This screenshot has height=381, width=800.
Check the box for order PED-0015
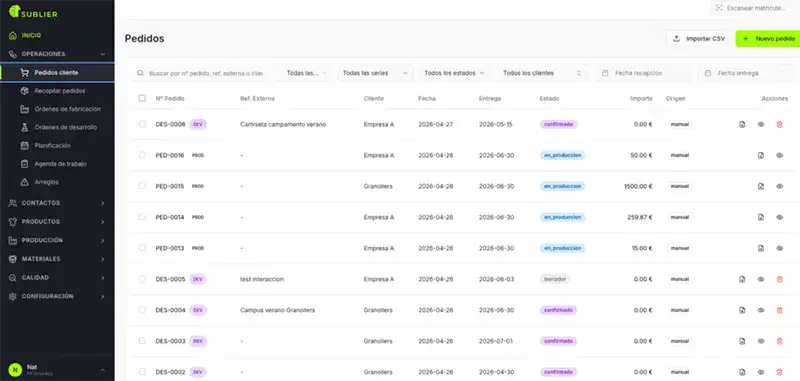click(142, 186)
